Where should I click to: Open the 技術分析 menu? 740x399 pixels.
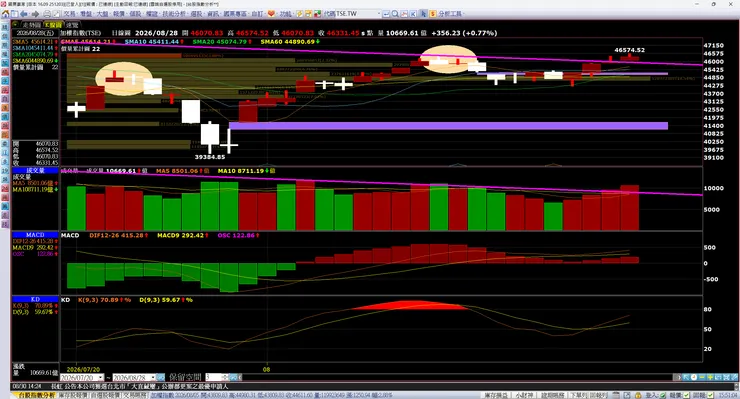(175, 14)
